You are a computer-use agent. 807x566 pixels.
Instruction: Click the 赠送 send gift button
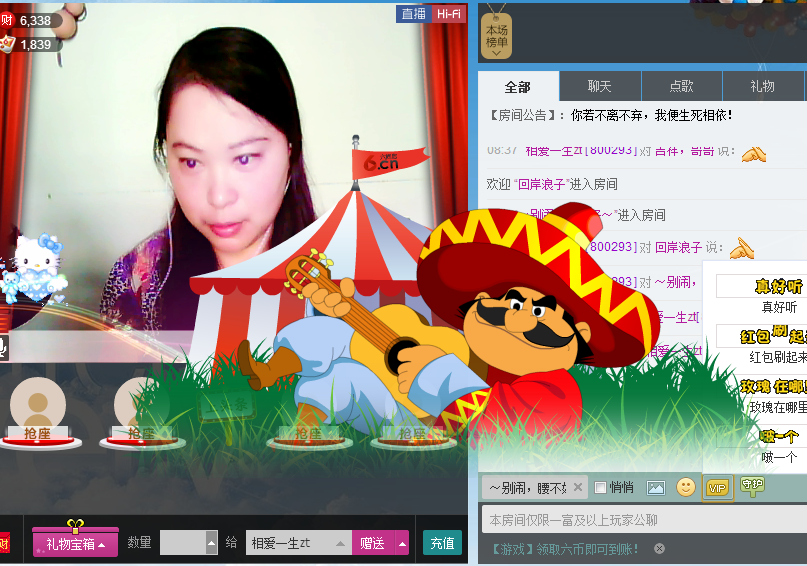[373, 543]
